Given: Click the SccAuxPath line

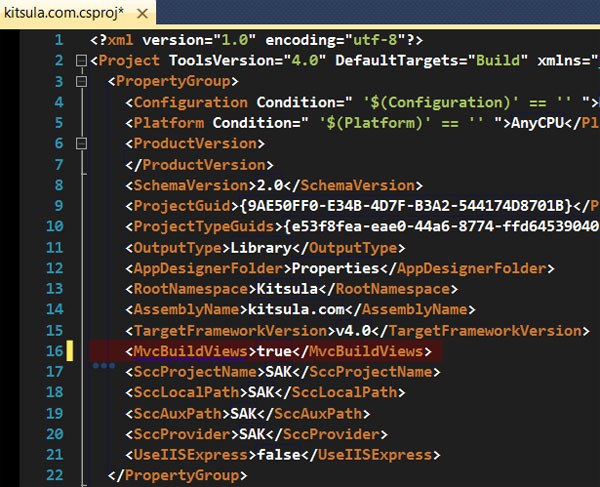Looking at the screenshot, I should pos(248,414).
